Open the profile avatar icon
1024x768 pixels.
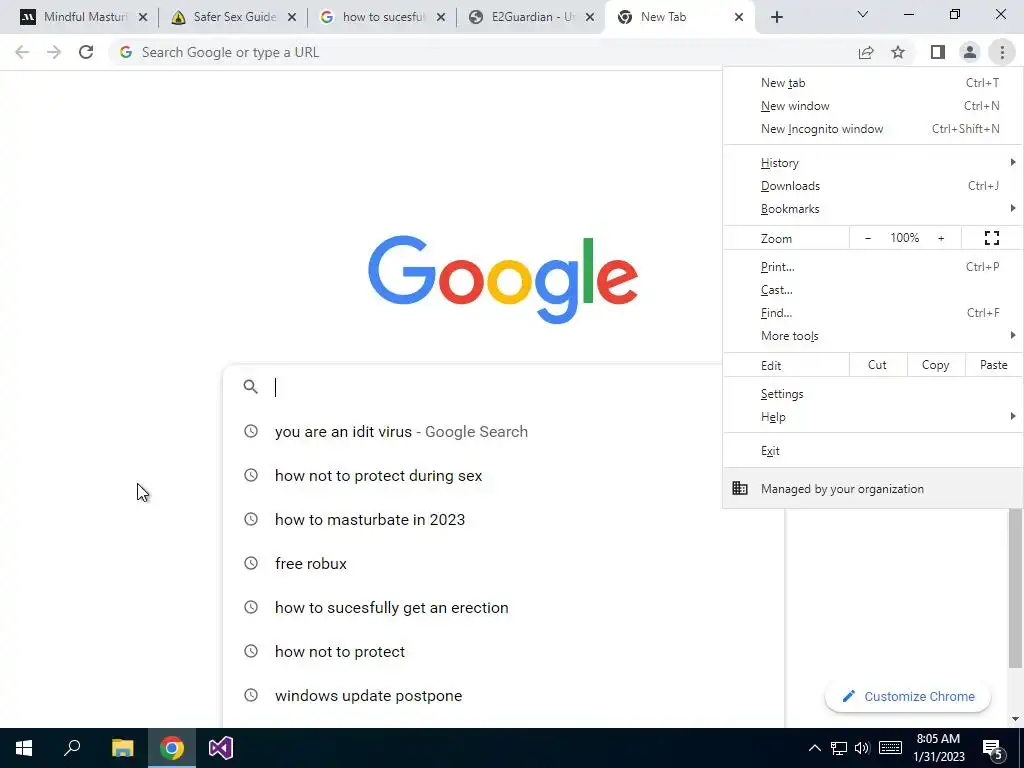pyautogui.click(x=970, y=52)
